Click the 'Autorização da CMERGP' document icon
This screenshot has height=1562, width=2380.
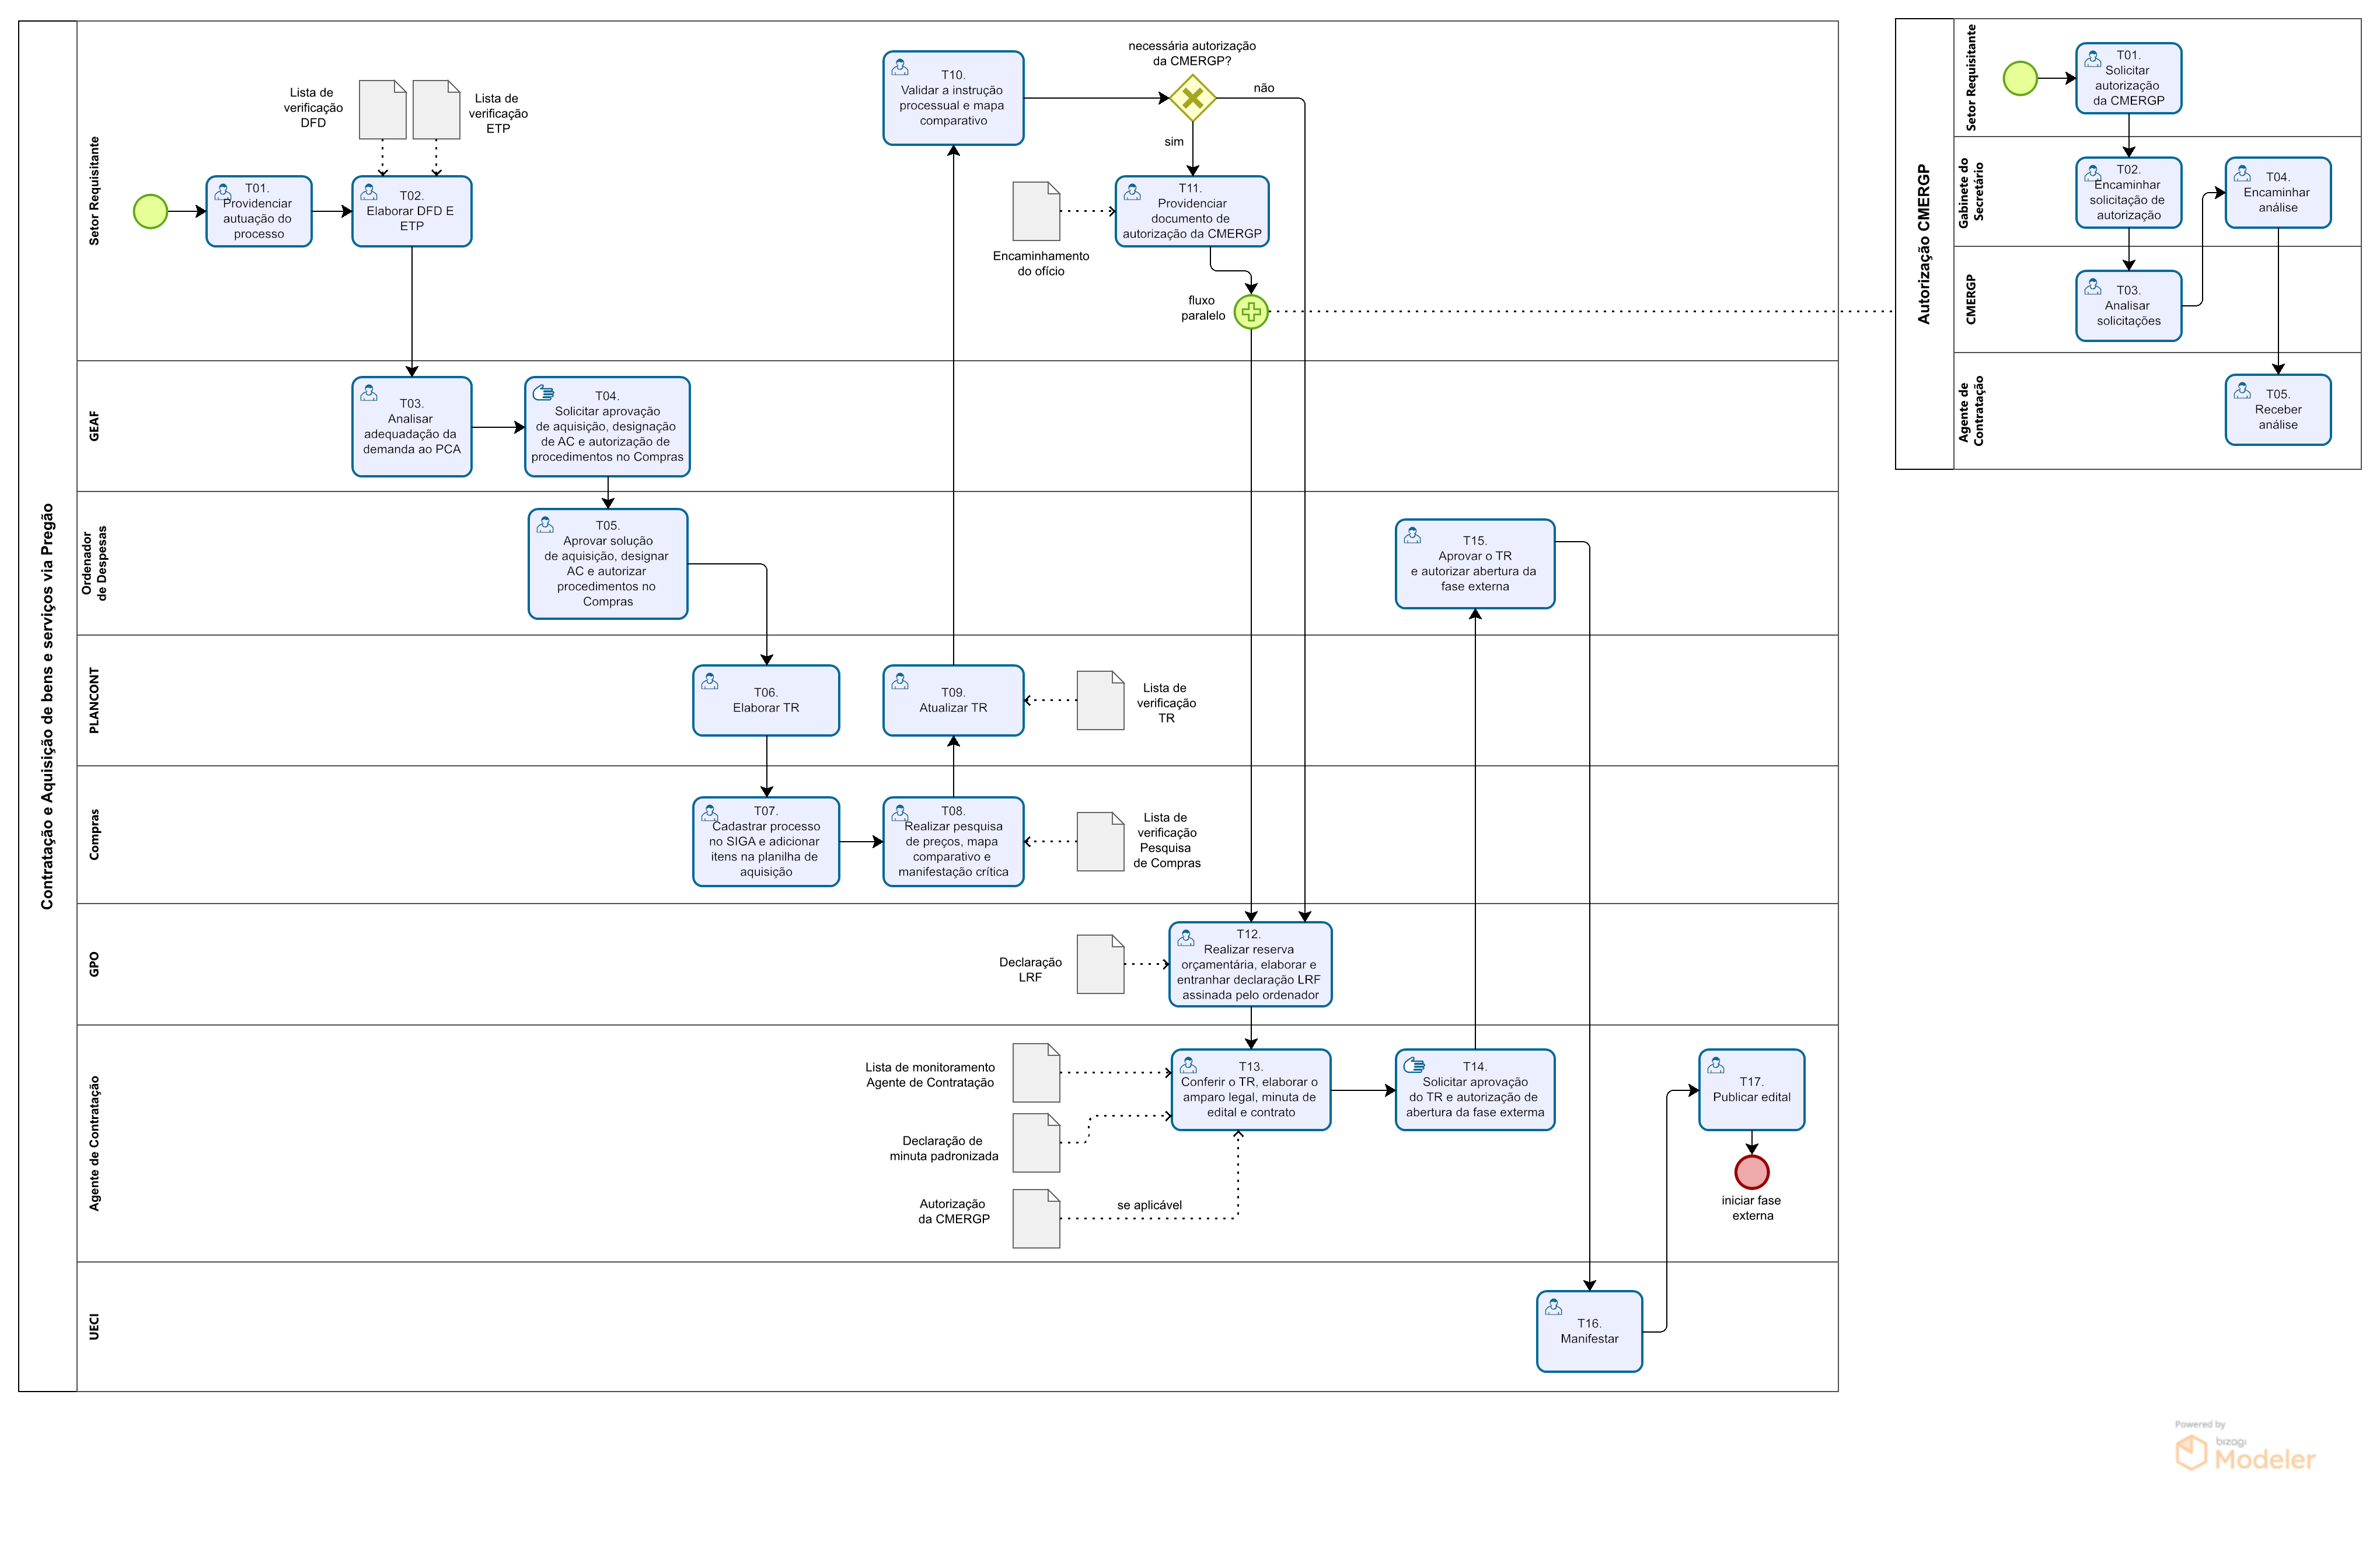coord(1035,1218)
